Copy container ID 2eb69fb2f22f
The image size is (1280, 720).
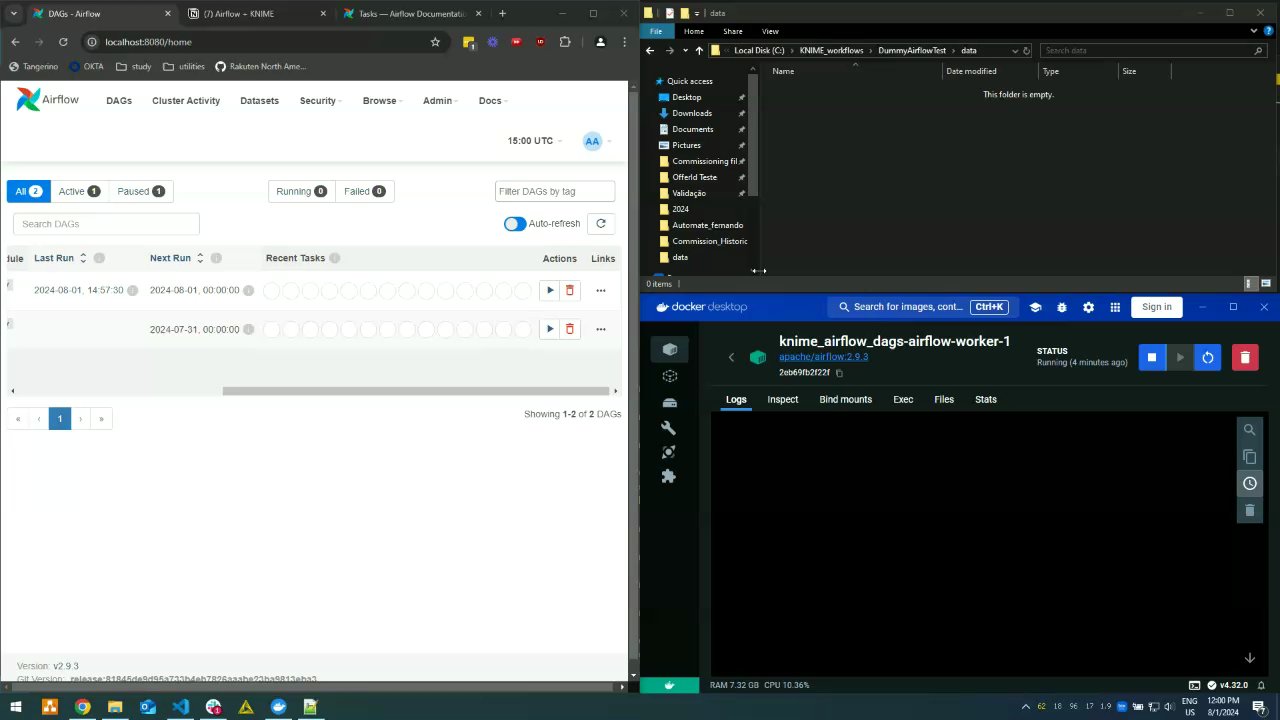839,373
